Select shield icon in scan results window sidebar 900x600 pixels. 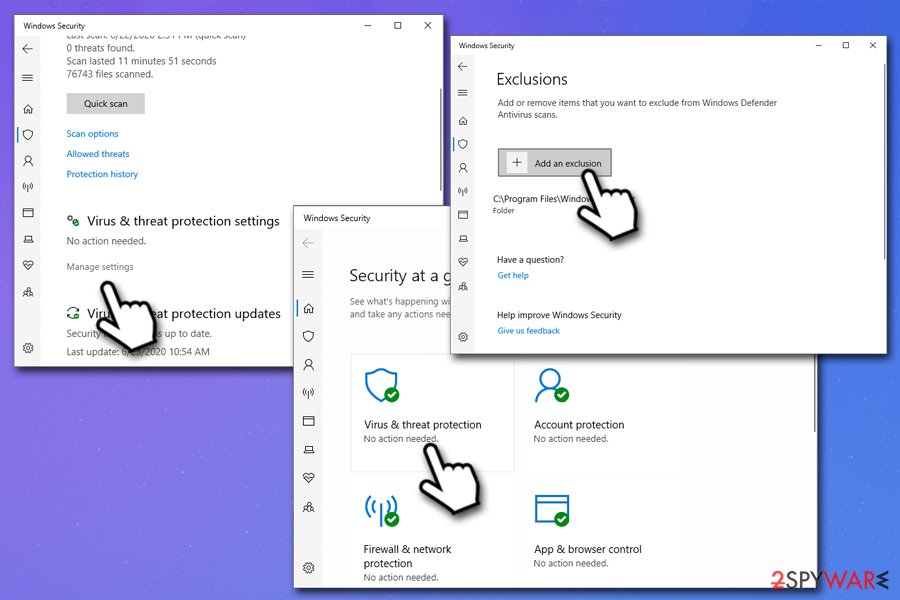tap(28, 134)
